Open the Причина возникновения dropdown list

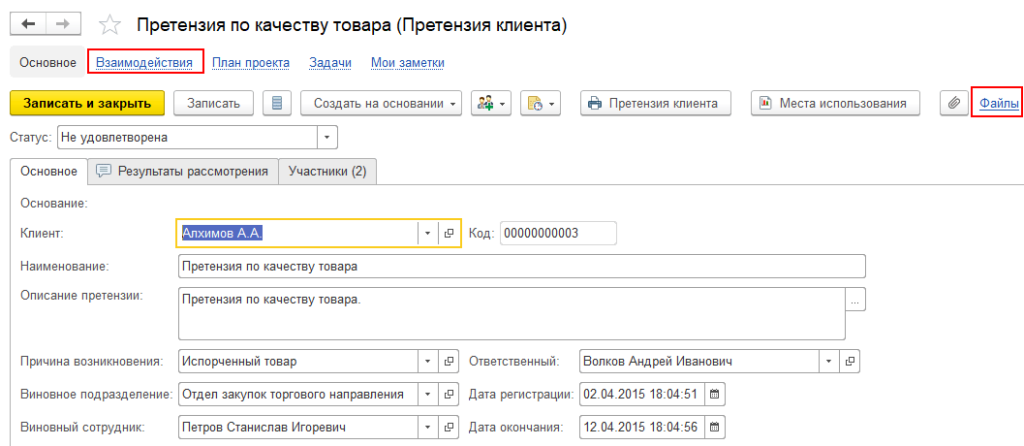[427, 361]
